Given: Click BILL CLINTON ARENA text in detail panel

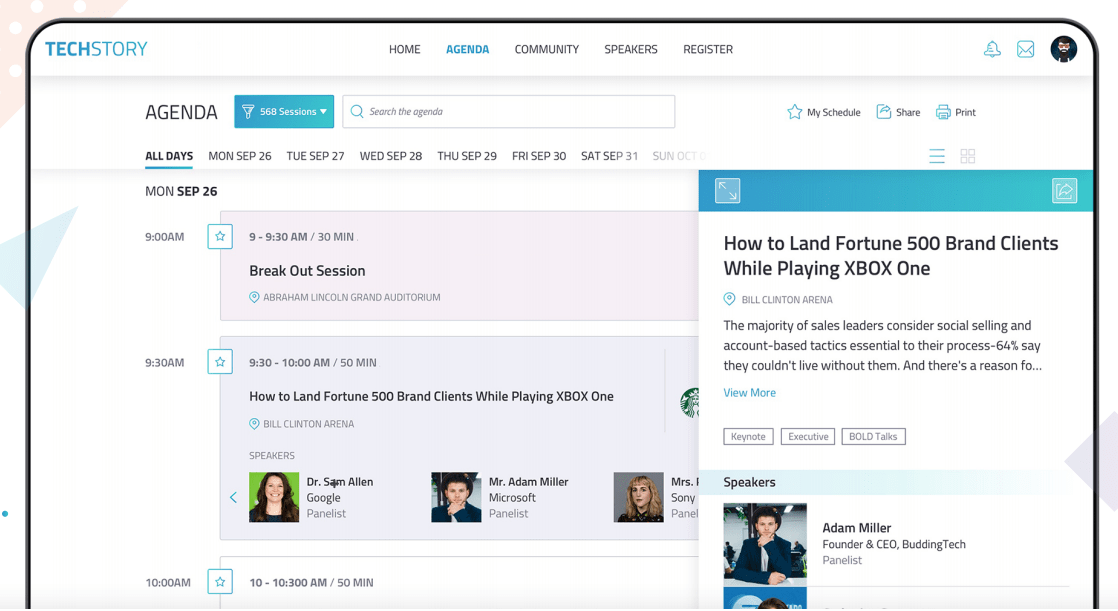Looking at the screenshot, I should coord(787,299).
